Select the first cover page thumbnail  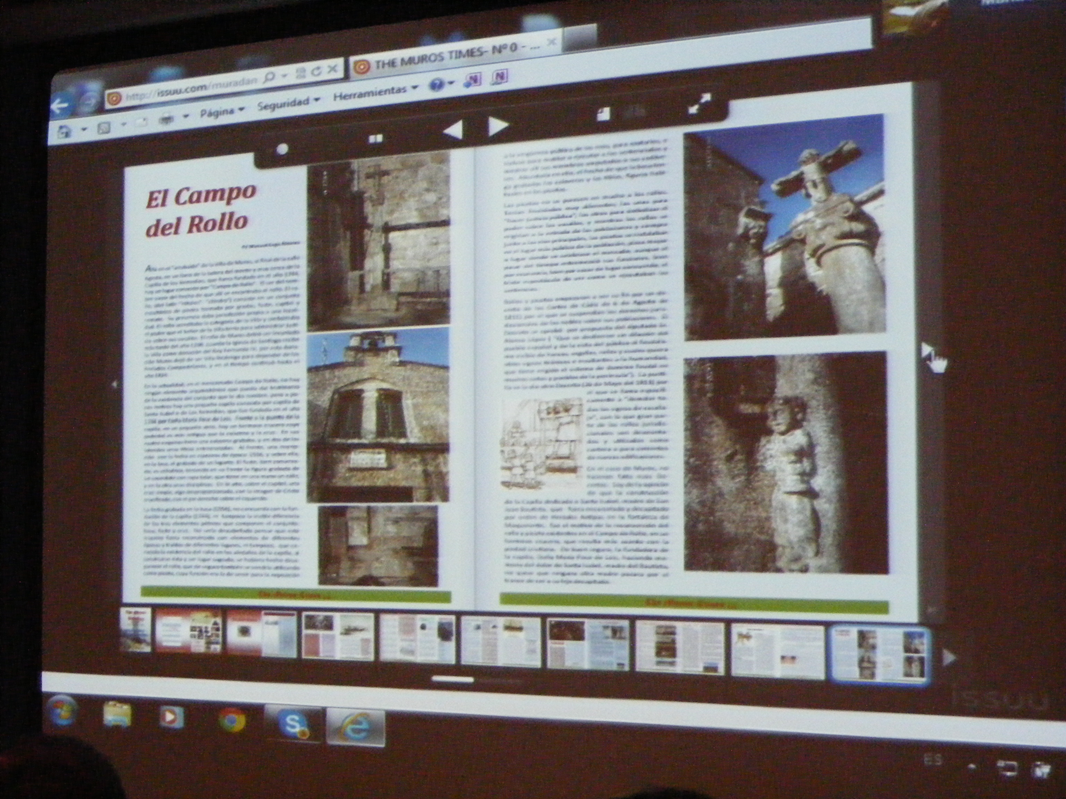136,630
